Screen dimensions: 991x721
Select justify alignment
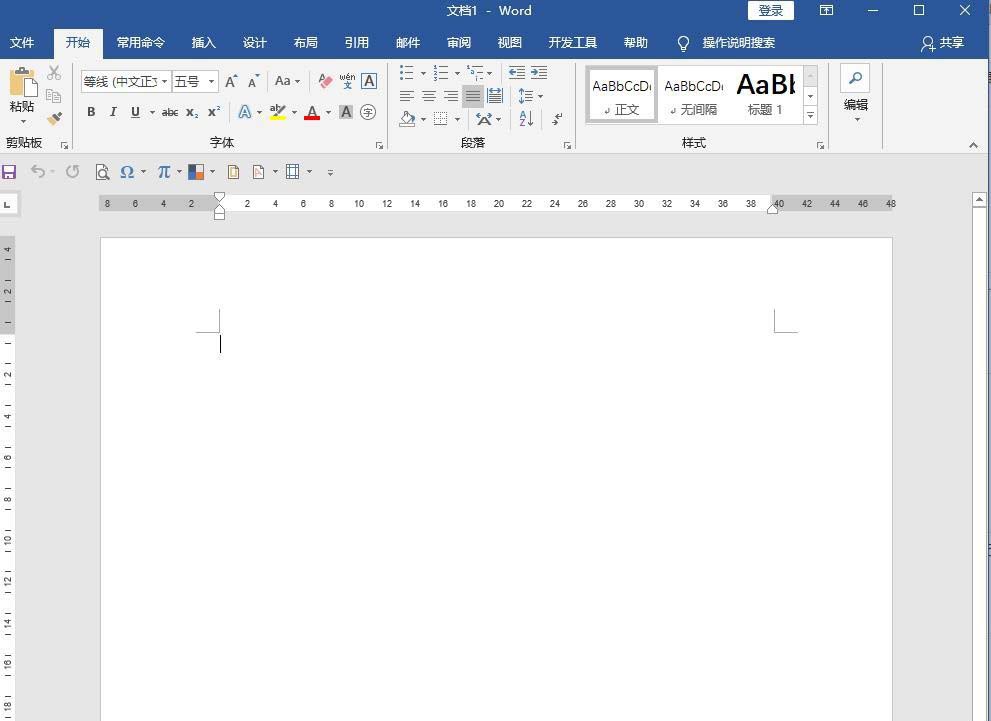pos(473,96)
